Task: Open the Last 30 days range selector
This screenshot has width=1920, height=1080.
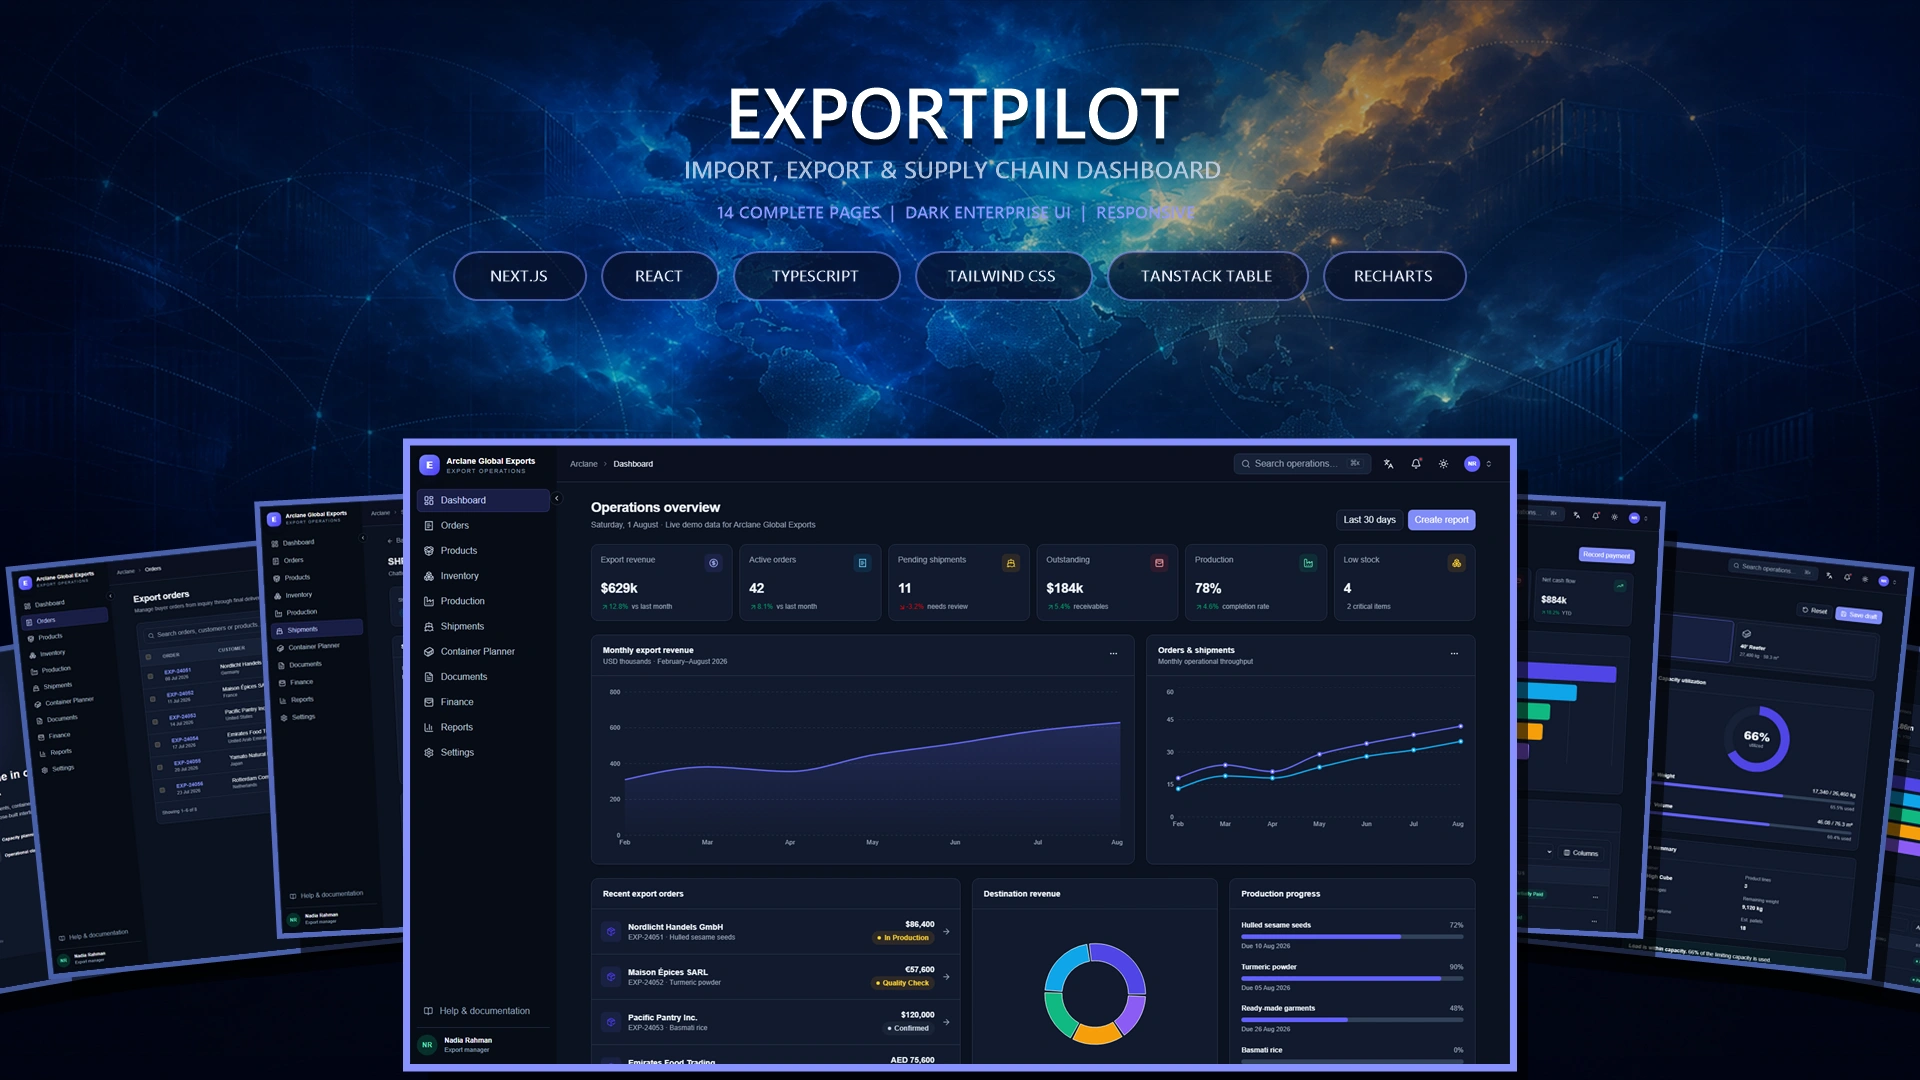Action: pyautogui.click(x=1369, y=520)
